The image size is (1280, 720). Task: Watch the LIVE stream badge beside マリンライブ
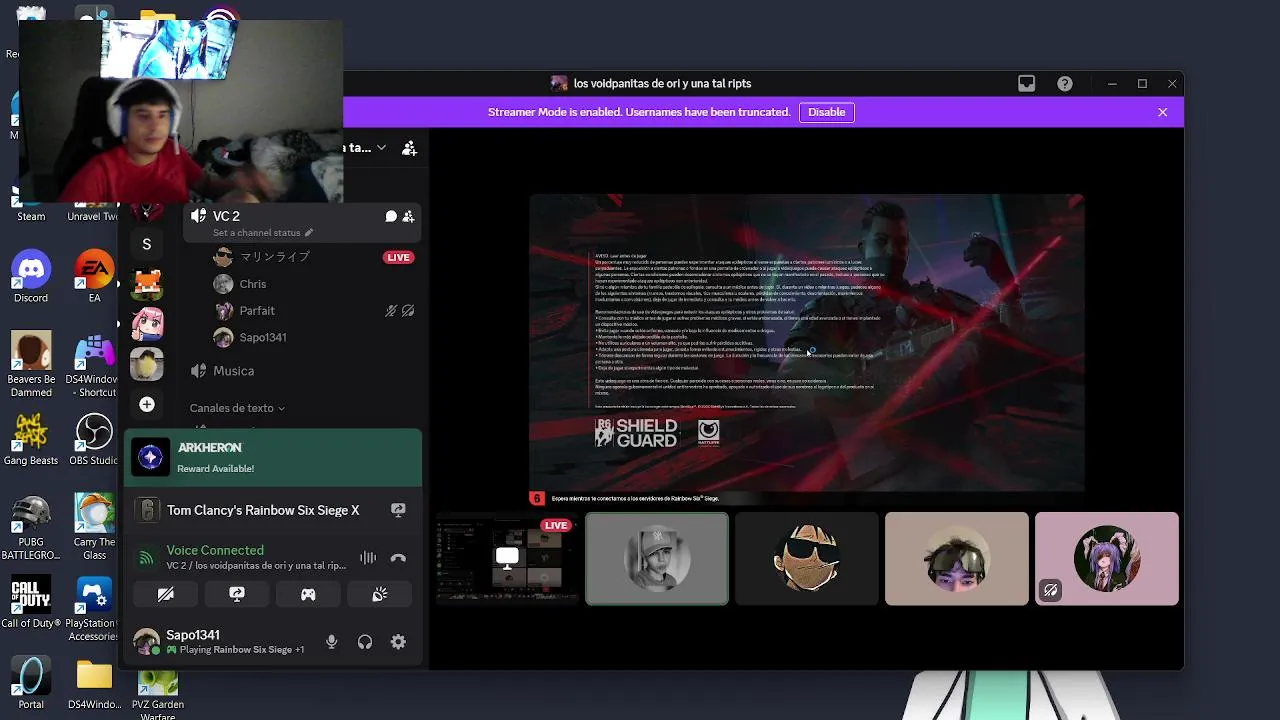398,257
